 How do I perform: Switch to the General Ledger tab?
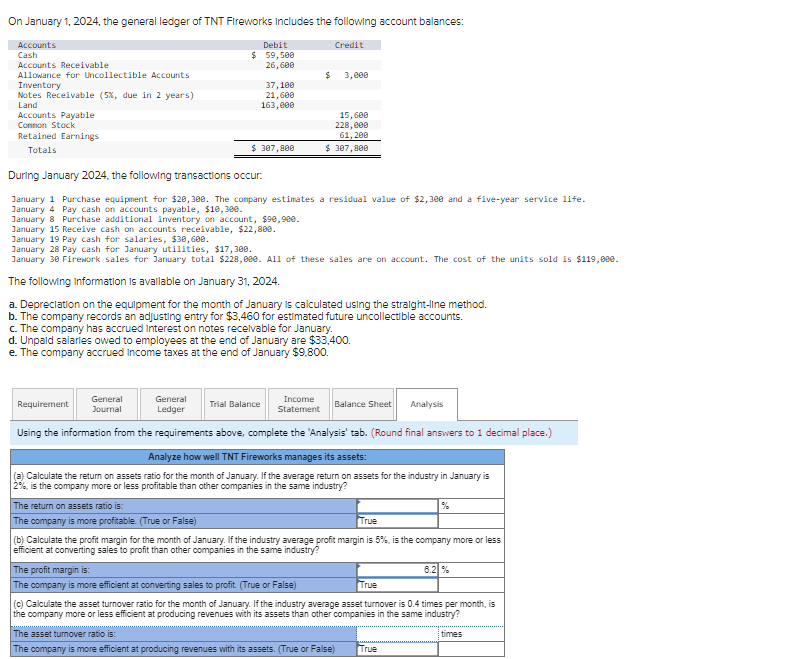tap(171, 404)
